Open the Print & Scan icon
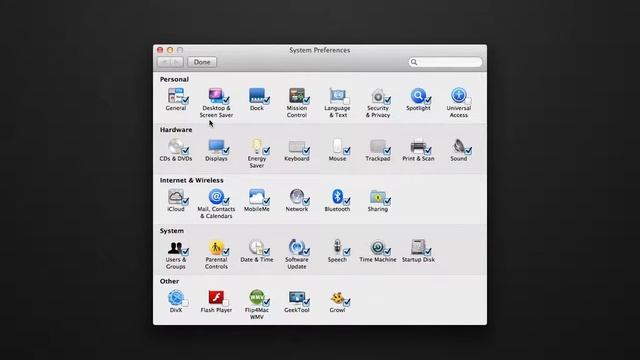Viewport: 640px width, 360px height. click(418, 146)
